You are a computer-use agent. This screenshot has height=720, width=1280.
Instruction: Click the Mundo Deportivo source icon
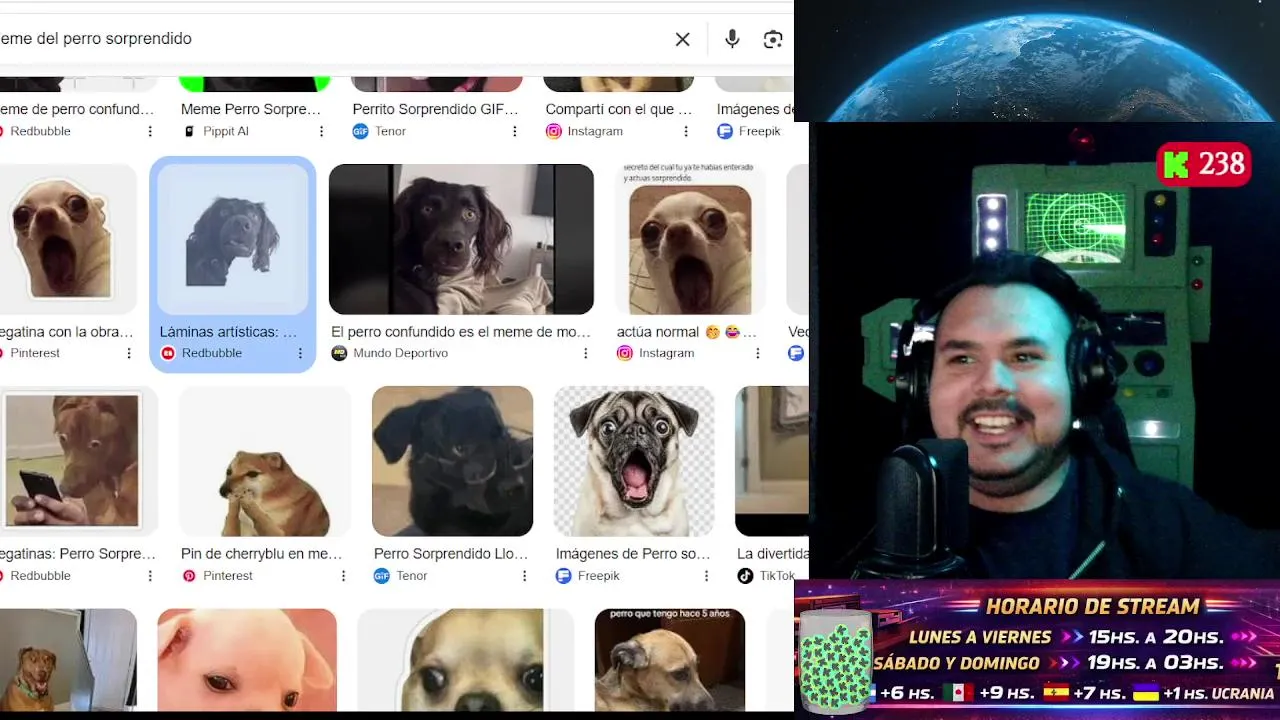tap(339, 353)
